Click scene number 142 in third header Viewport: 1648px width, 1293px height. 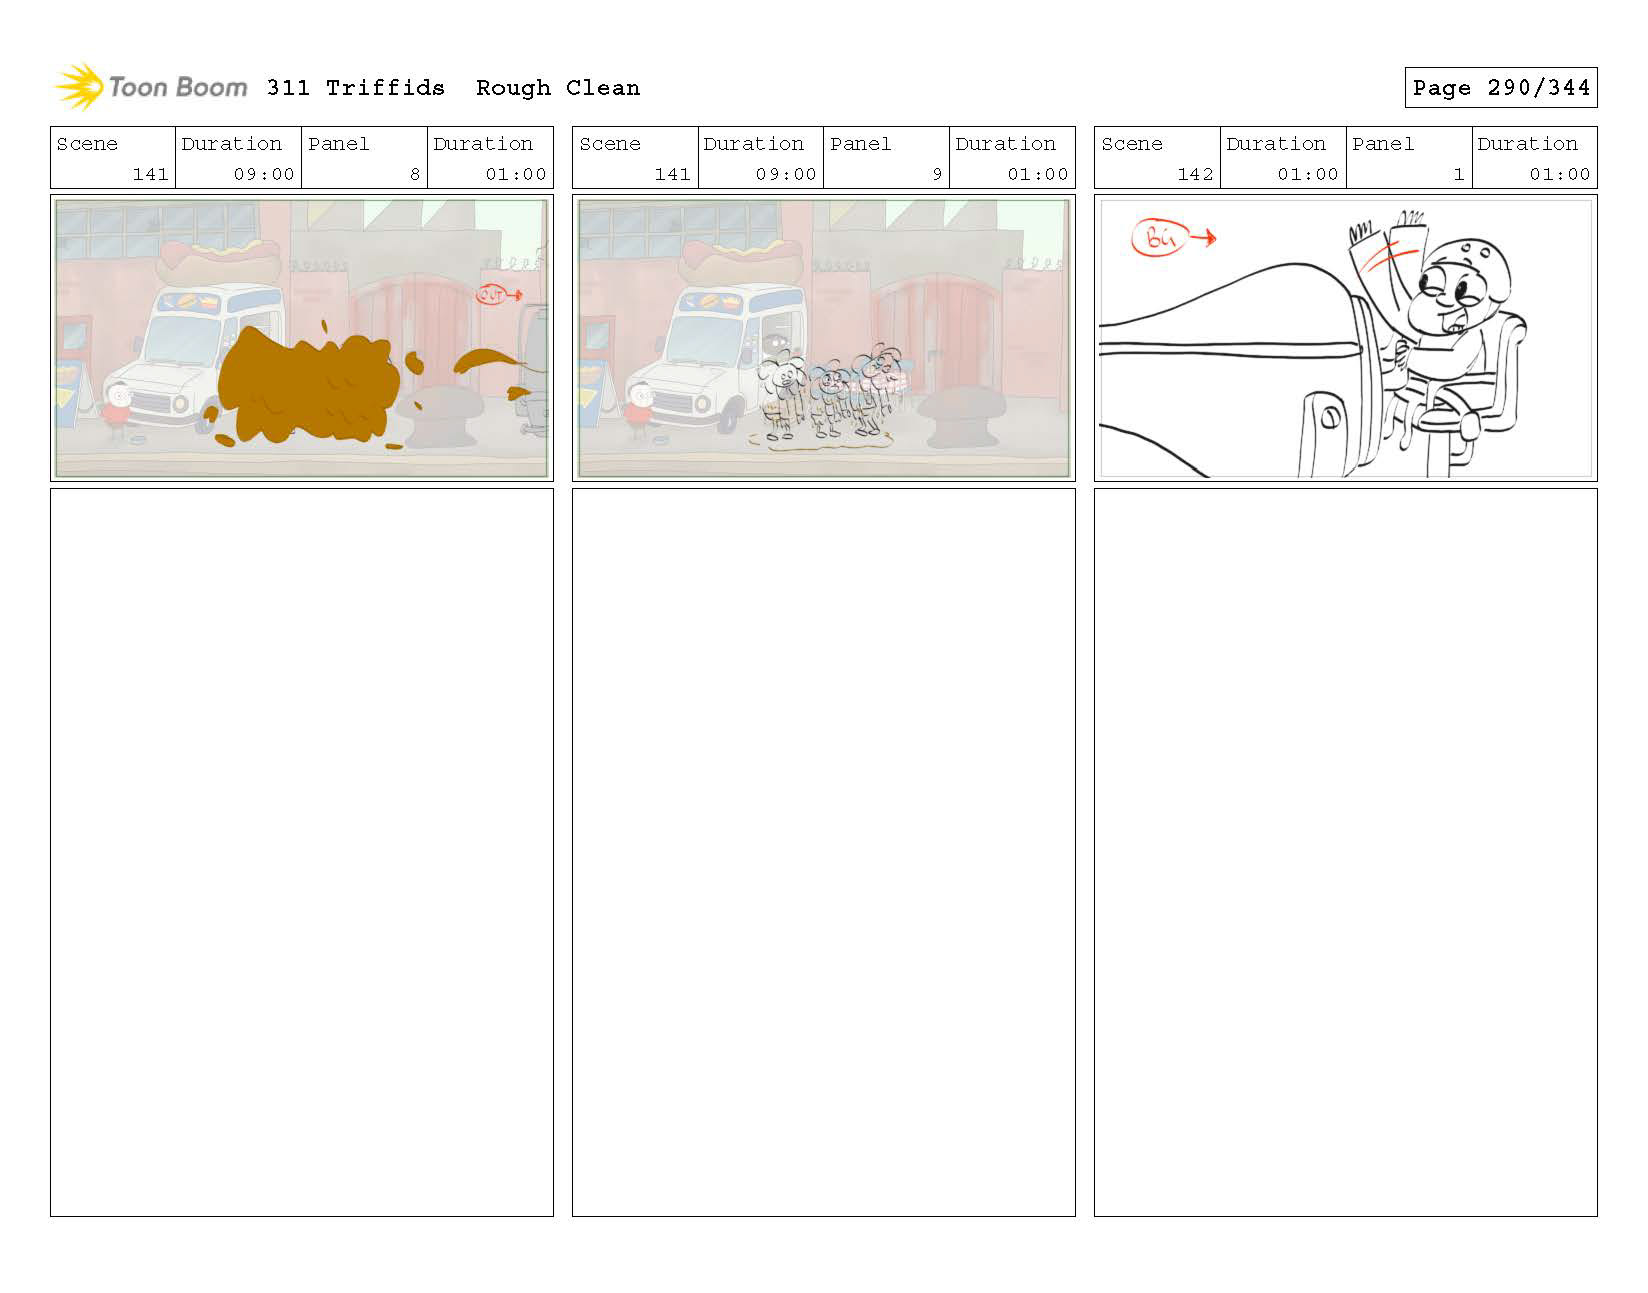(x=1195, y=174)
